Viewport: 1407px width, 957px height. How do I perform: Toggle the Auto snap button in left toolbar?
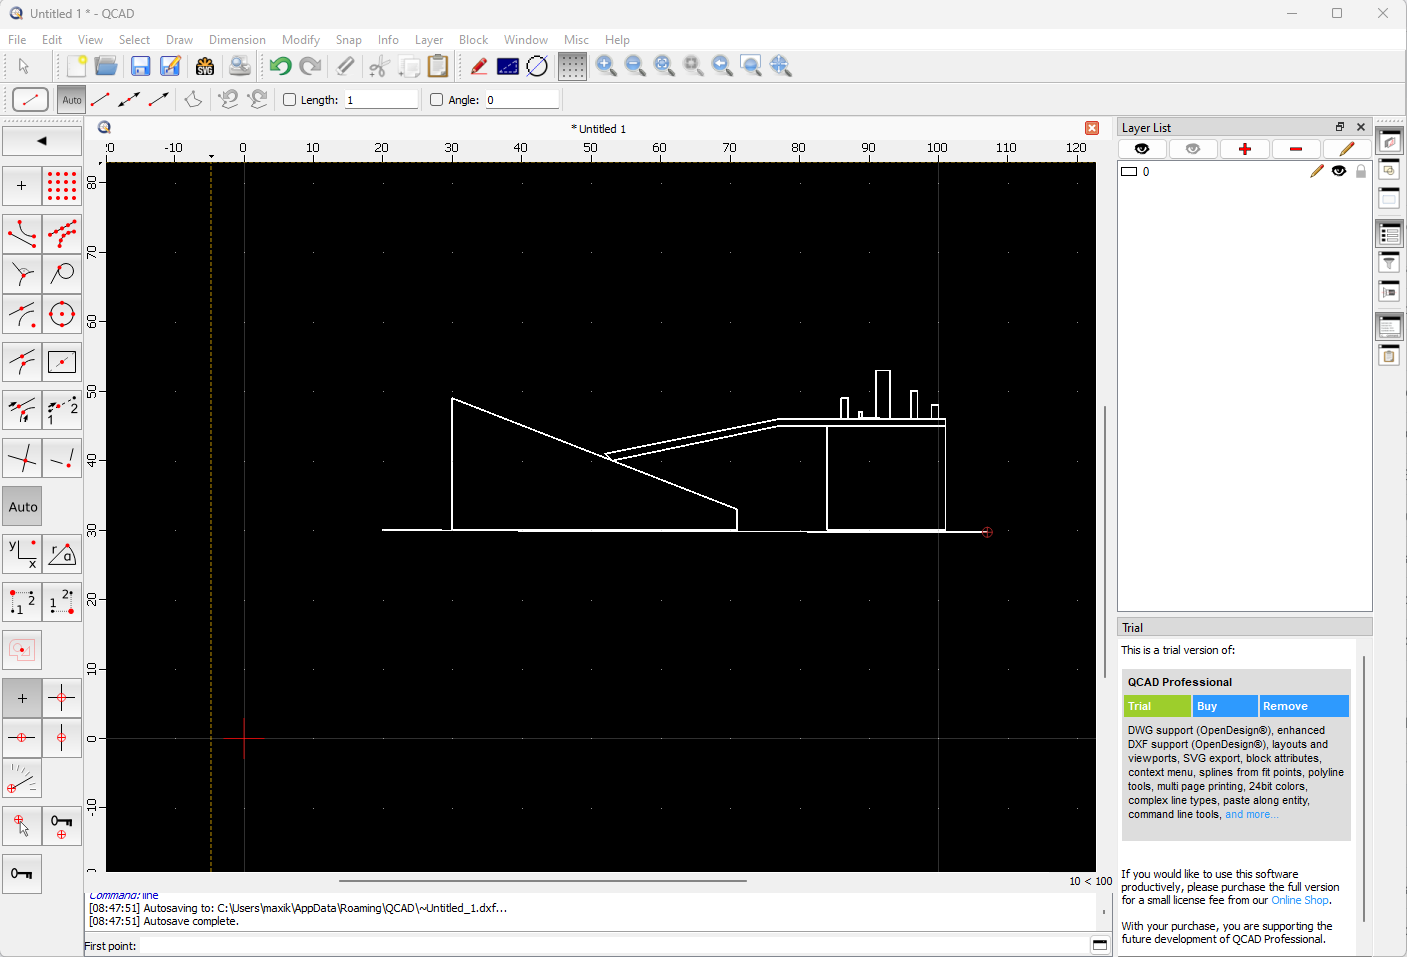(22, 507)
